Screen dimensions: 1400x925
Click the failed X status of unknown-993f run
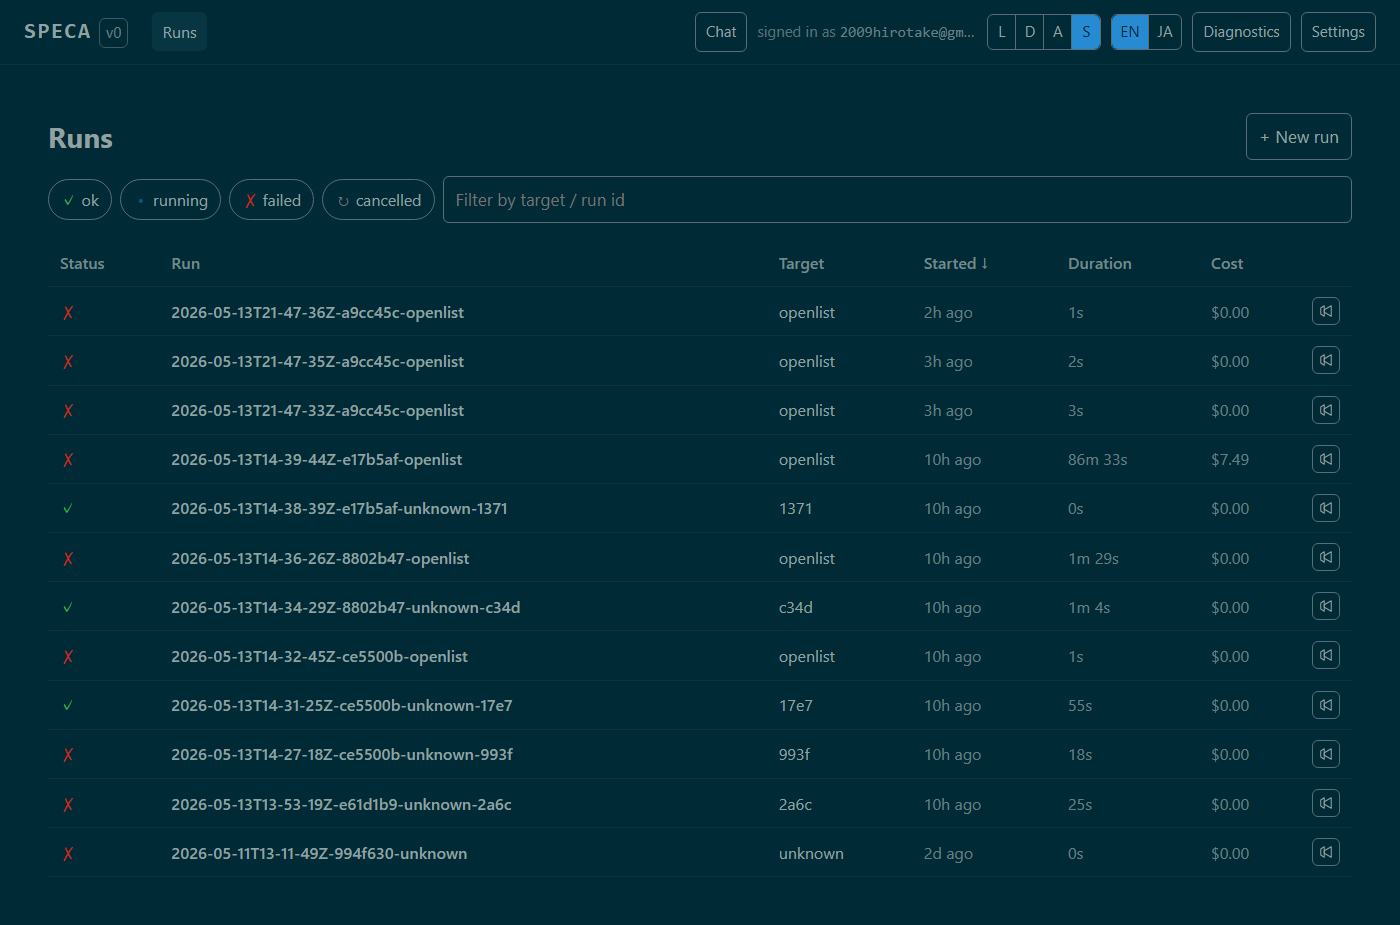(x=68, y=755)
